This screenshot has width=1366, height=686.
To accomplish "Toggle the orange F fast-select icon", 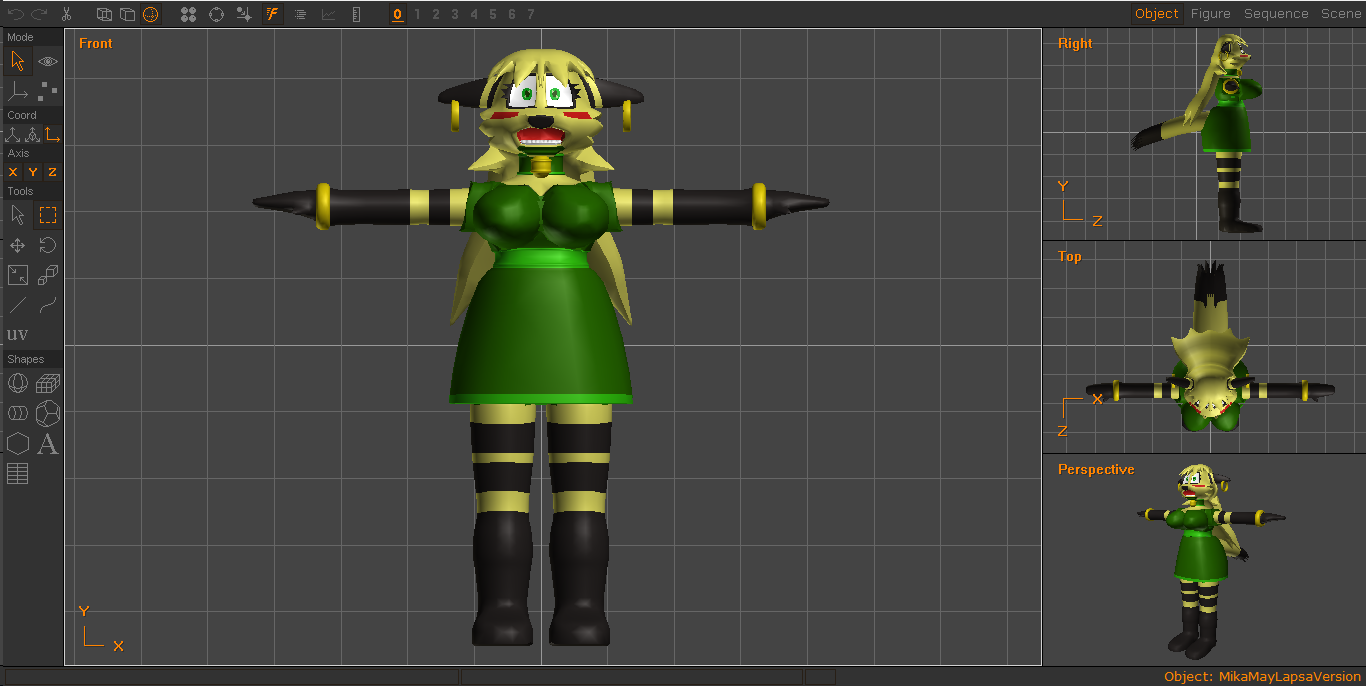I will pos(272,14).
